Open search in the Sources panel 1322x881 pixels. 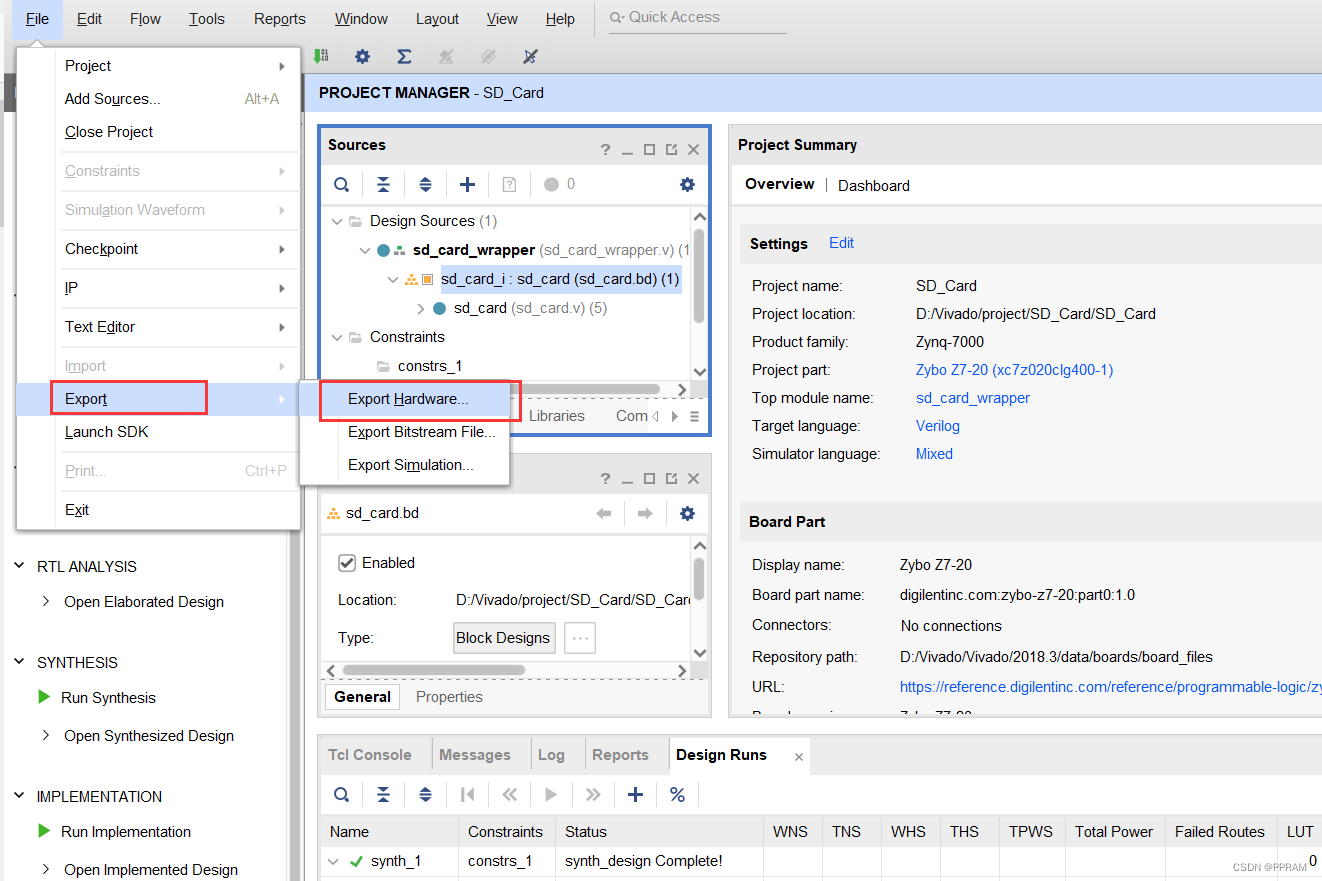coord(342,184)
